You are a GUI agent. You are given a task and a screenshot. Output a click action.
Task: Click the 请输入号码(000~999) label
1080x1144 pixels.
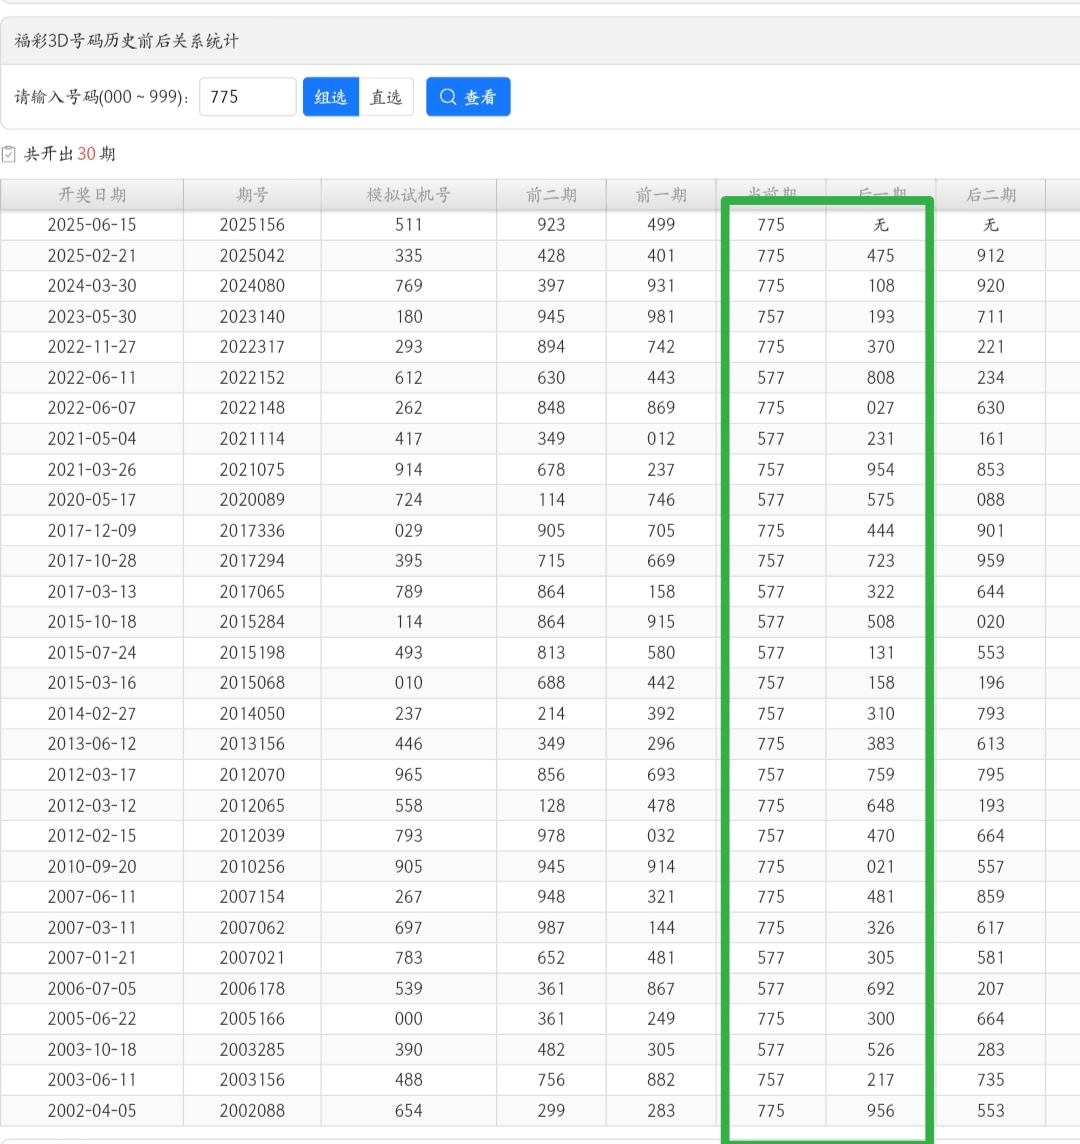coord(102,97)
